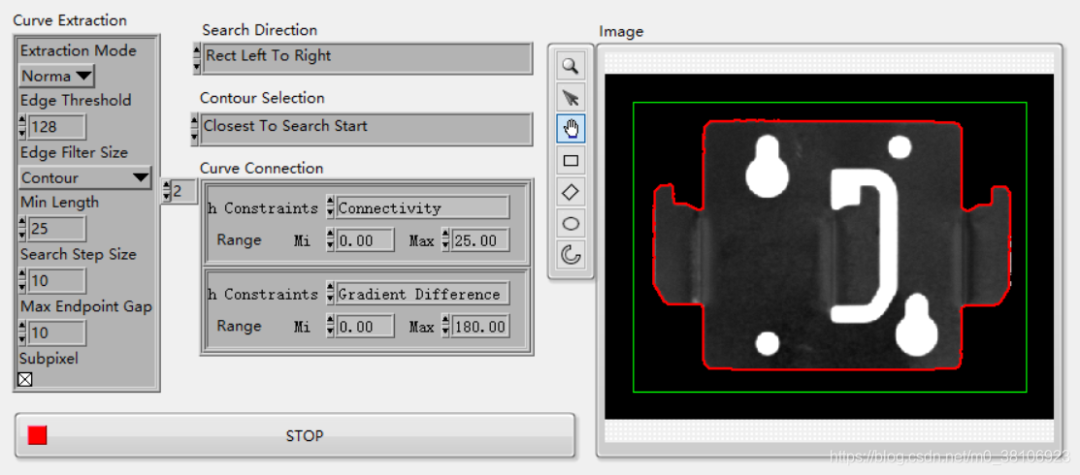Click the Contour Selection ring selector

point(366,129)
